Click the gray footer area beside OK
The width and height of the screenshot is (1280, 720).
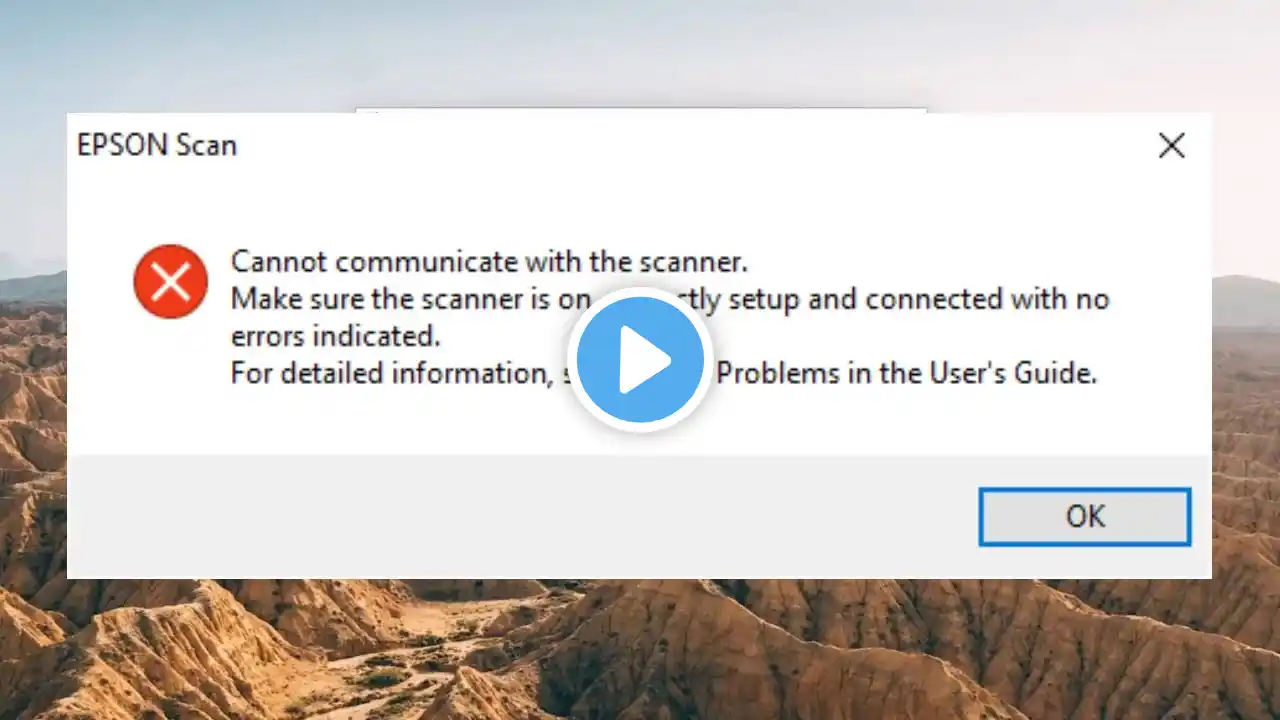pyautogui.click(x=520, y=516)
